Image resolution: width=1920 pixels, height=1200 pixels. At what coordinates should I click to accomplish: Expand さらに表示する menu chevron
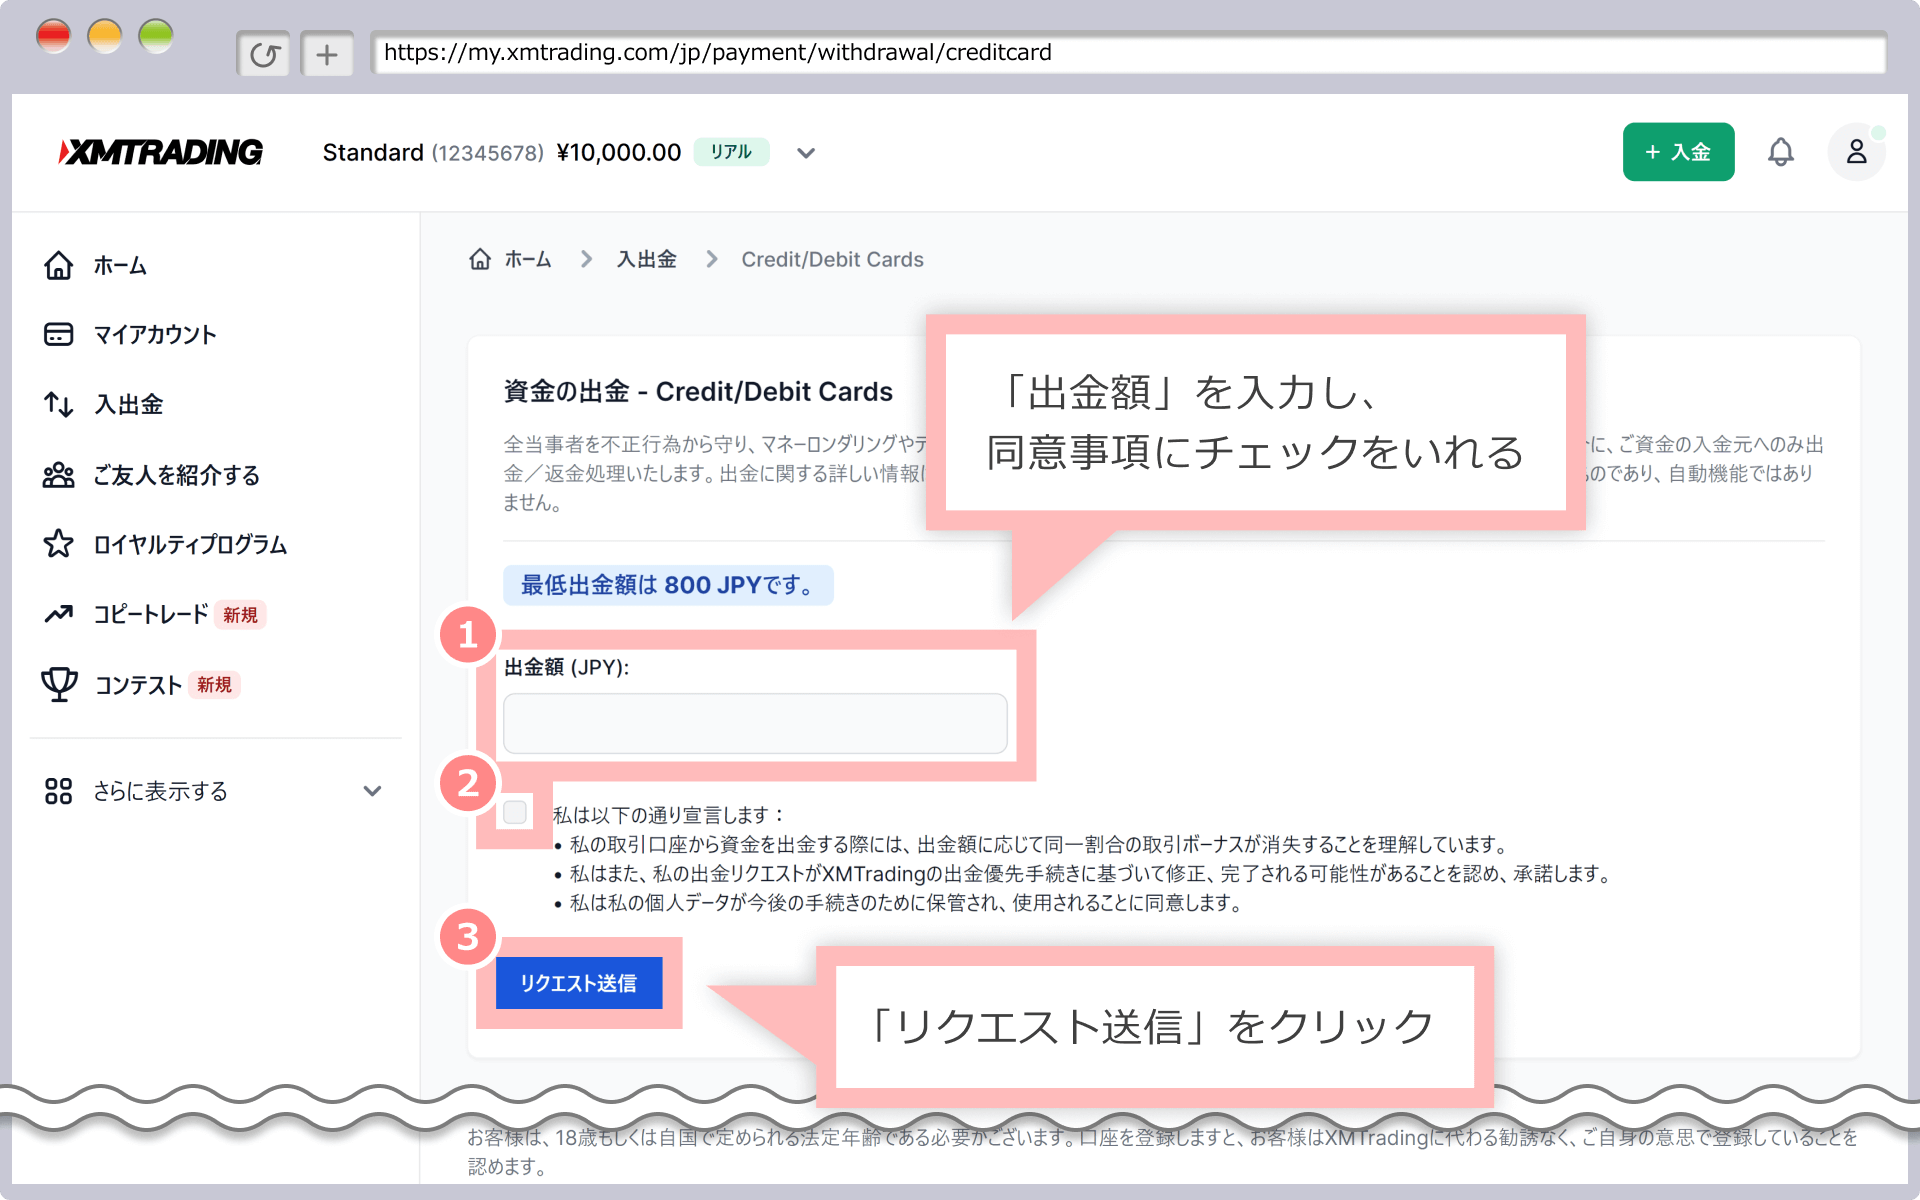tap(372, 791)
